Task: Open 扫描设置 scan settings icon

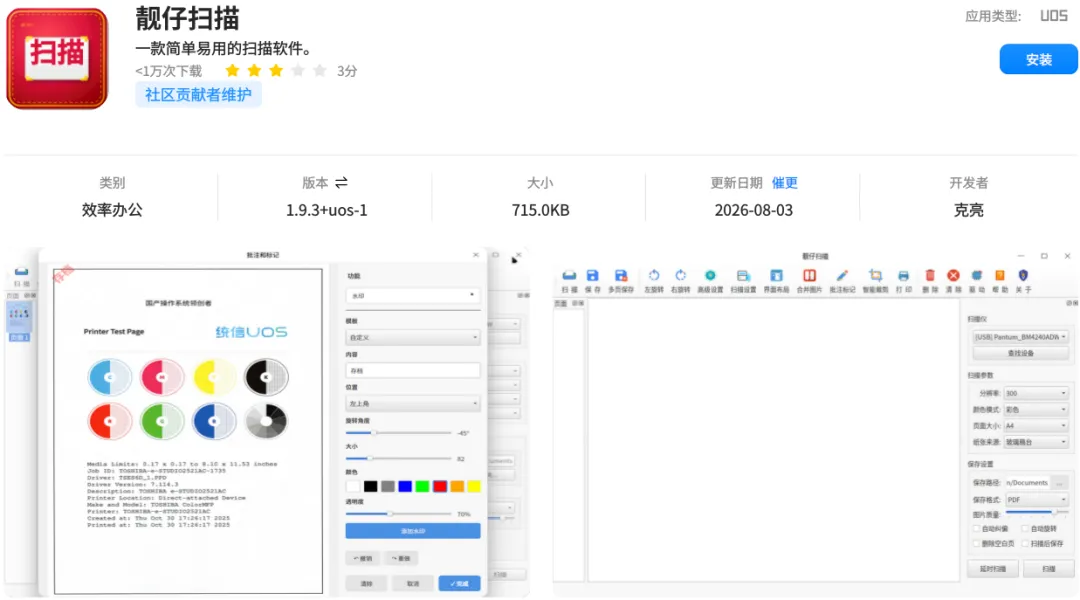Action: pyautogui.click(x=742, y=276)
